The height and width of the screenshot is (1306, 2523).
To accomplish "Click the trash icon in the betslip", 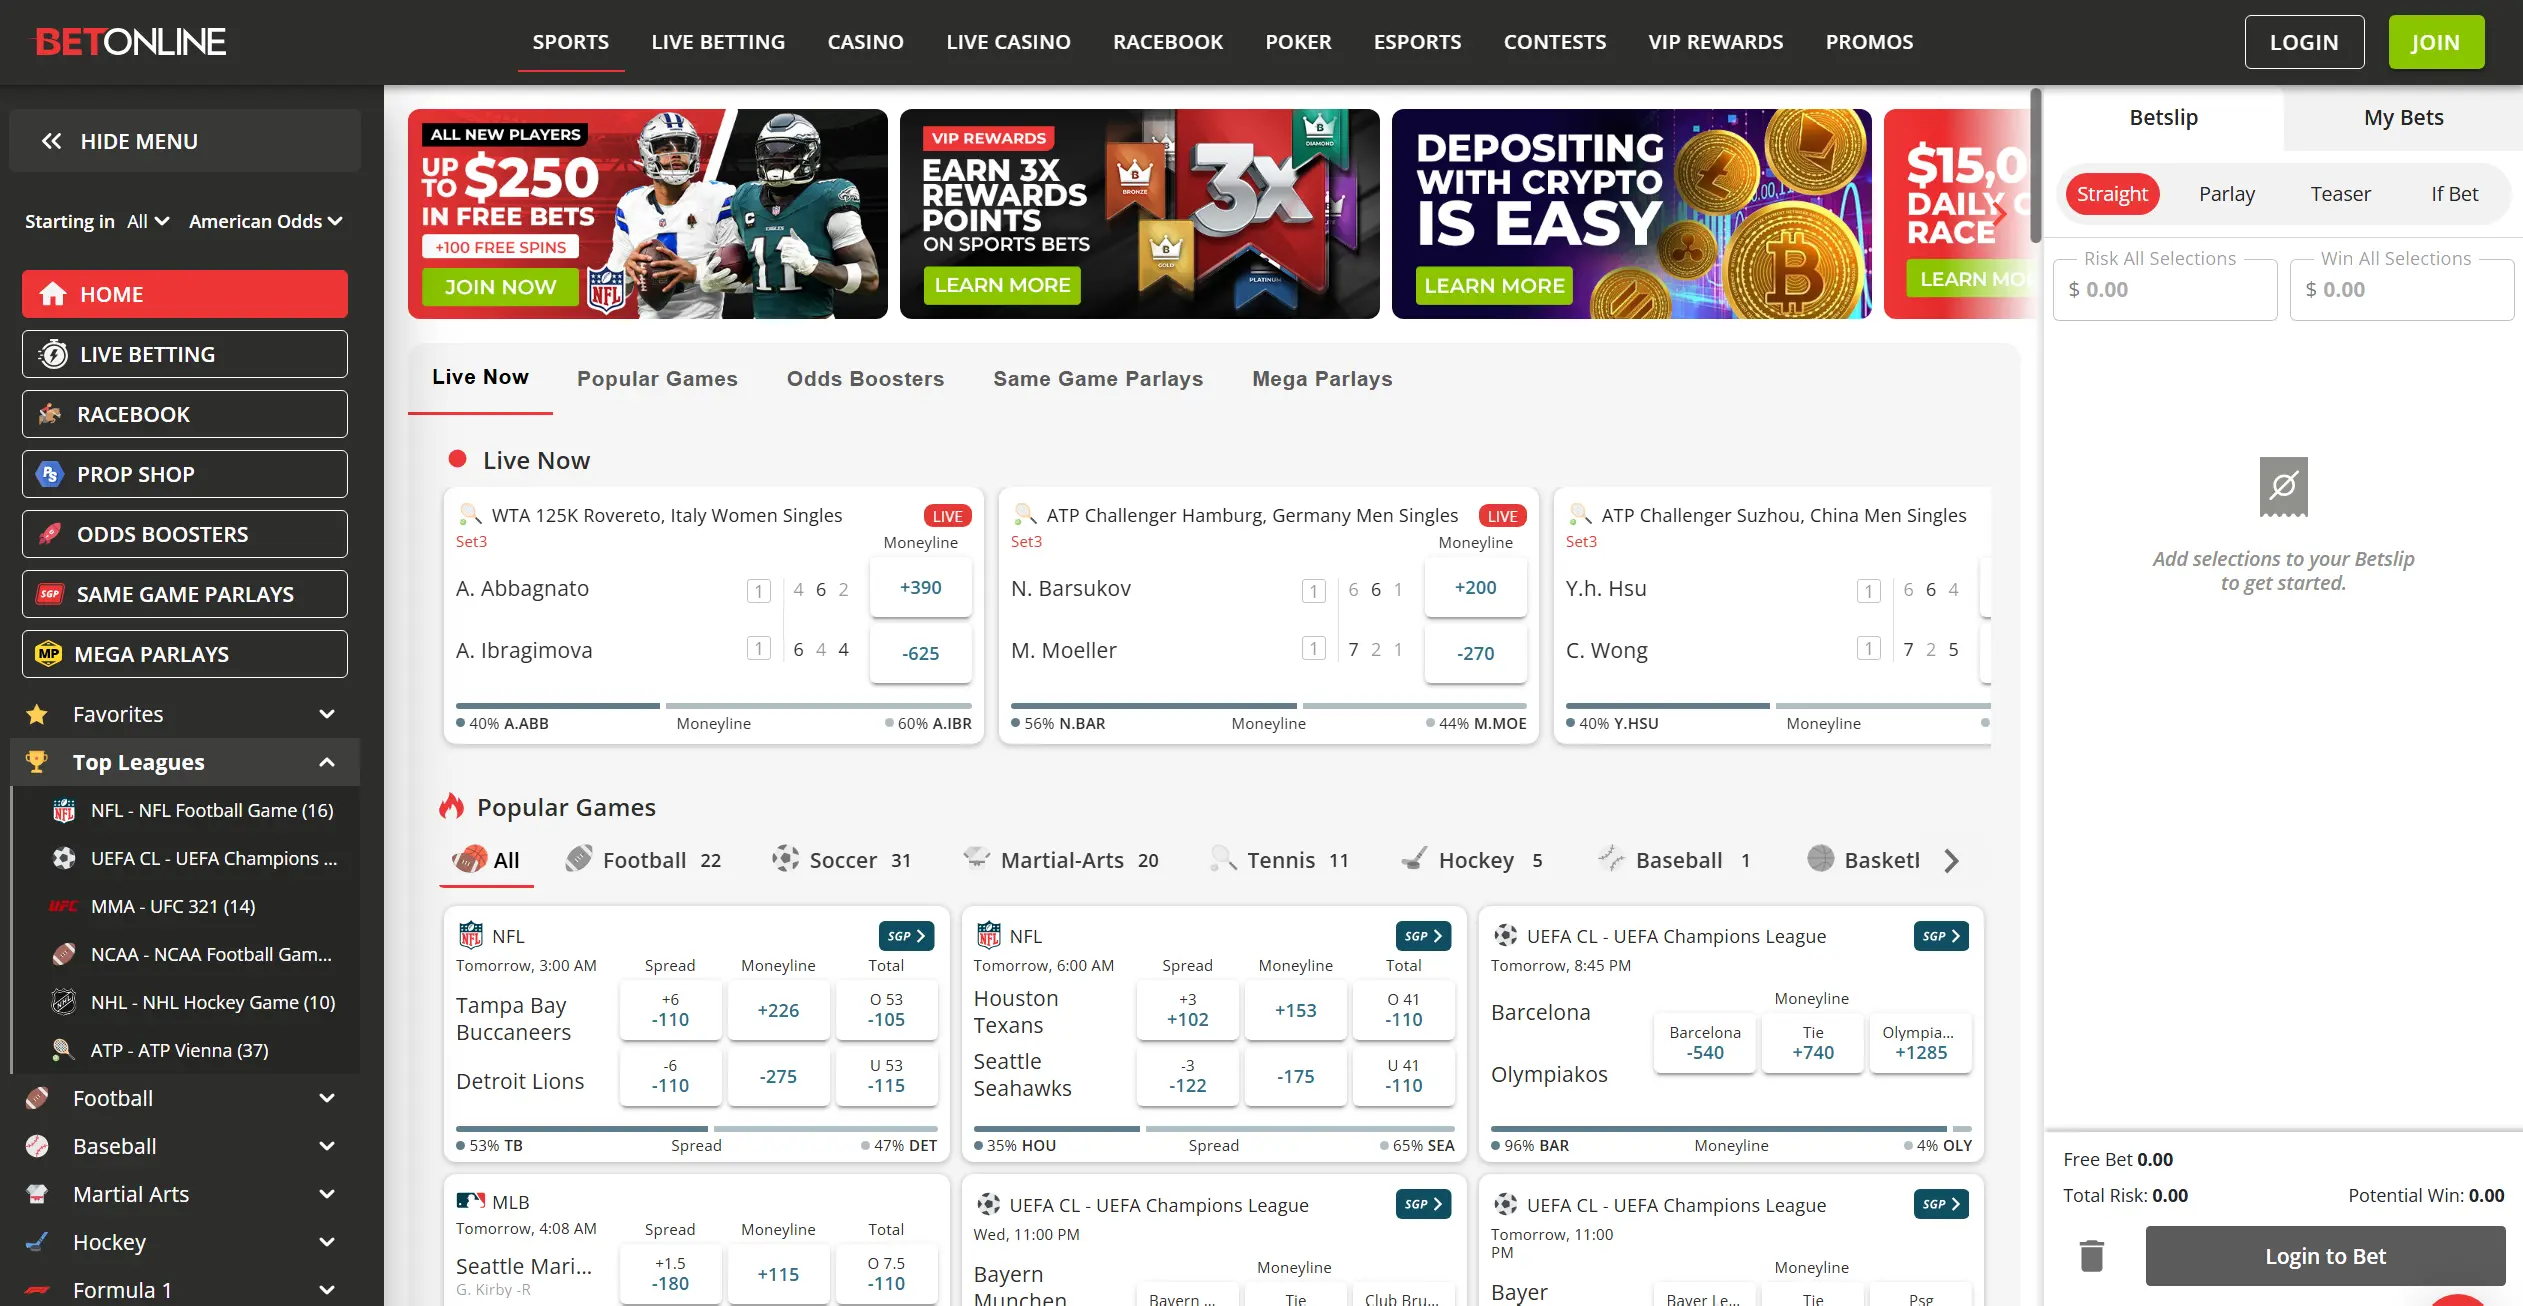I will 2091,1255.
